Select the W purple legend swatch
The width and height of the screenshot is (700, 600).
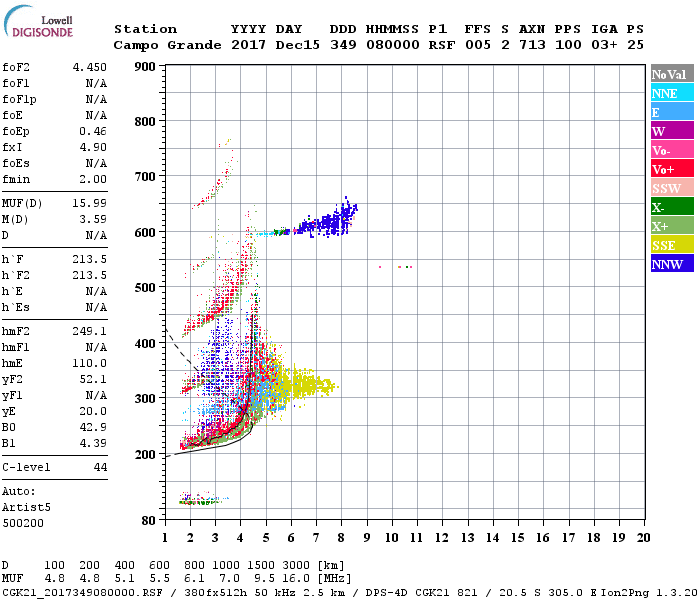click(672, 131)
